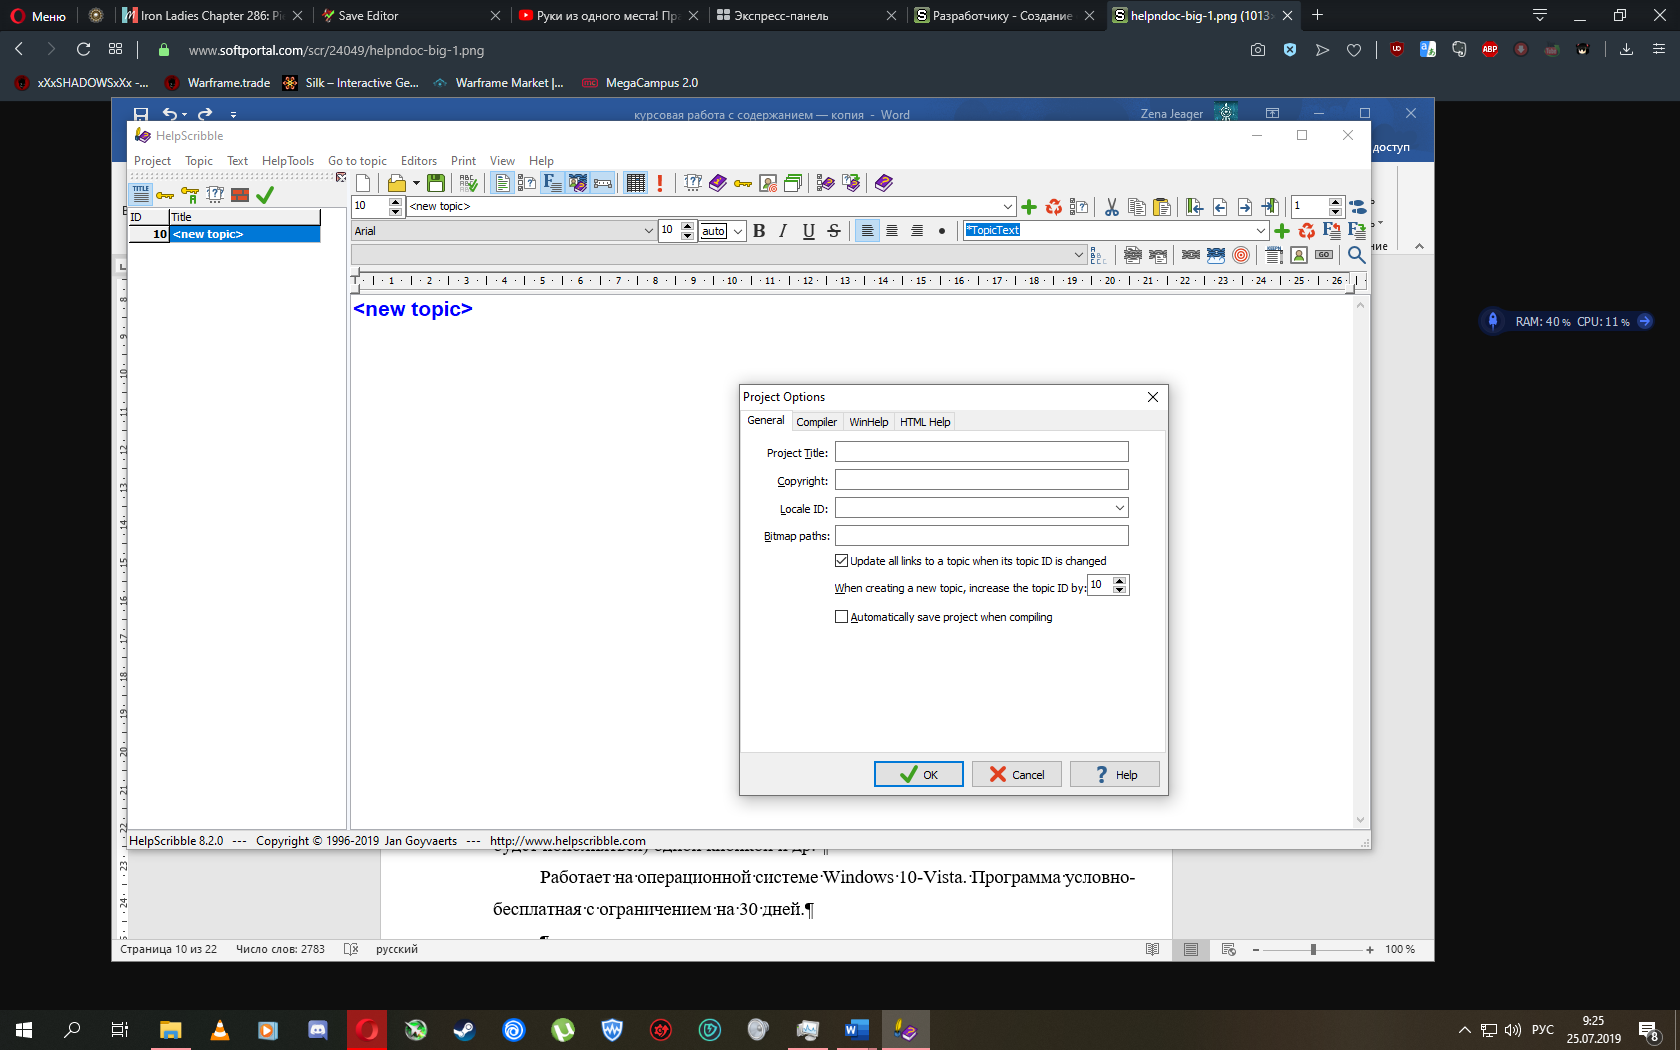1680x1050 pixels.
Task: Switch to the Compiler tab
Action: click(816, 422)
